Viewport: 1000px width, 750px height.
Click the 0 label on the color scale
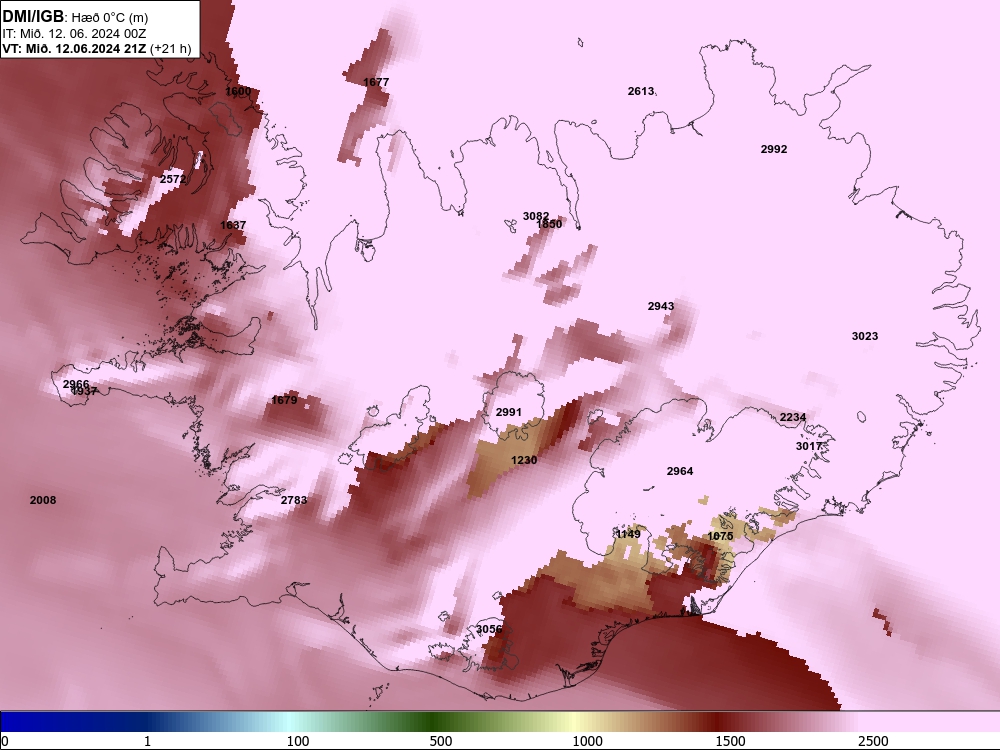(5, 741)
